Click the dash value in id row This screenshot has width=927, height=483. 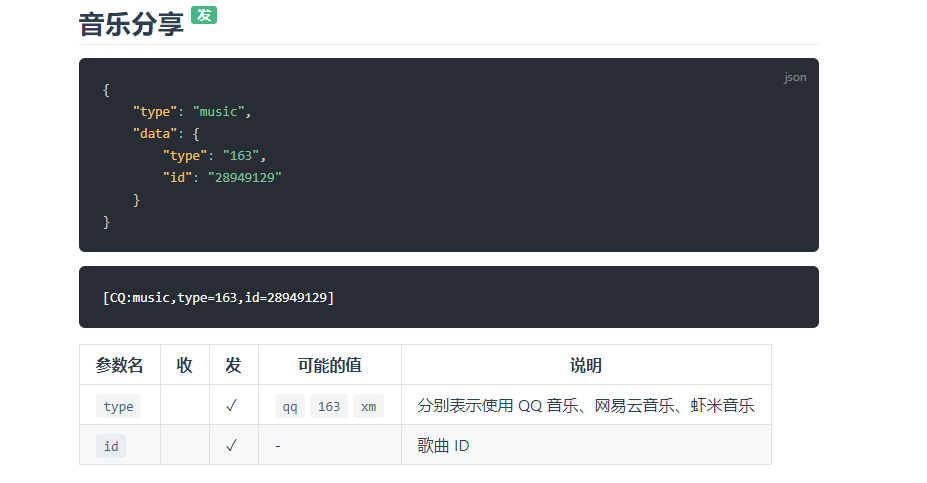[278, 446]
